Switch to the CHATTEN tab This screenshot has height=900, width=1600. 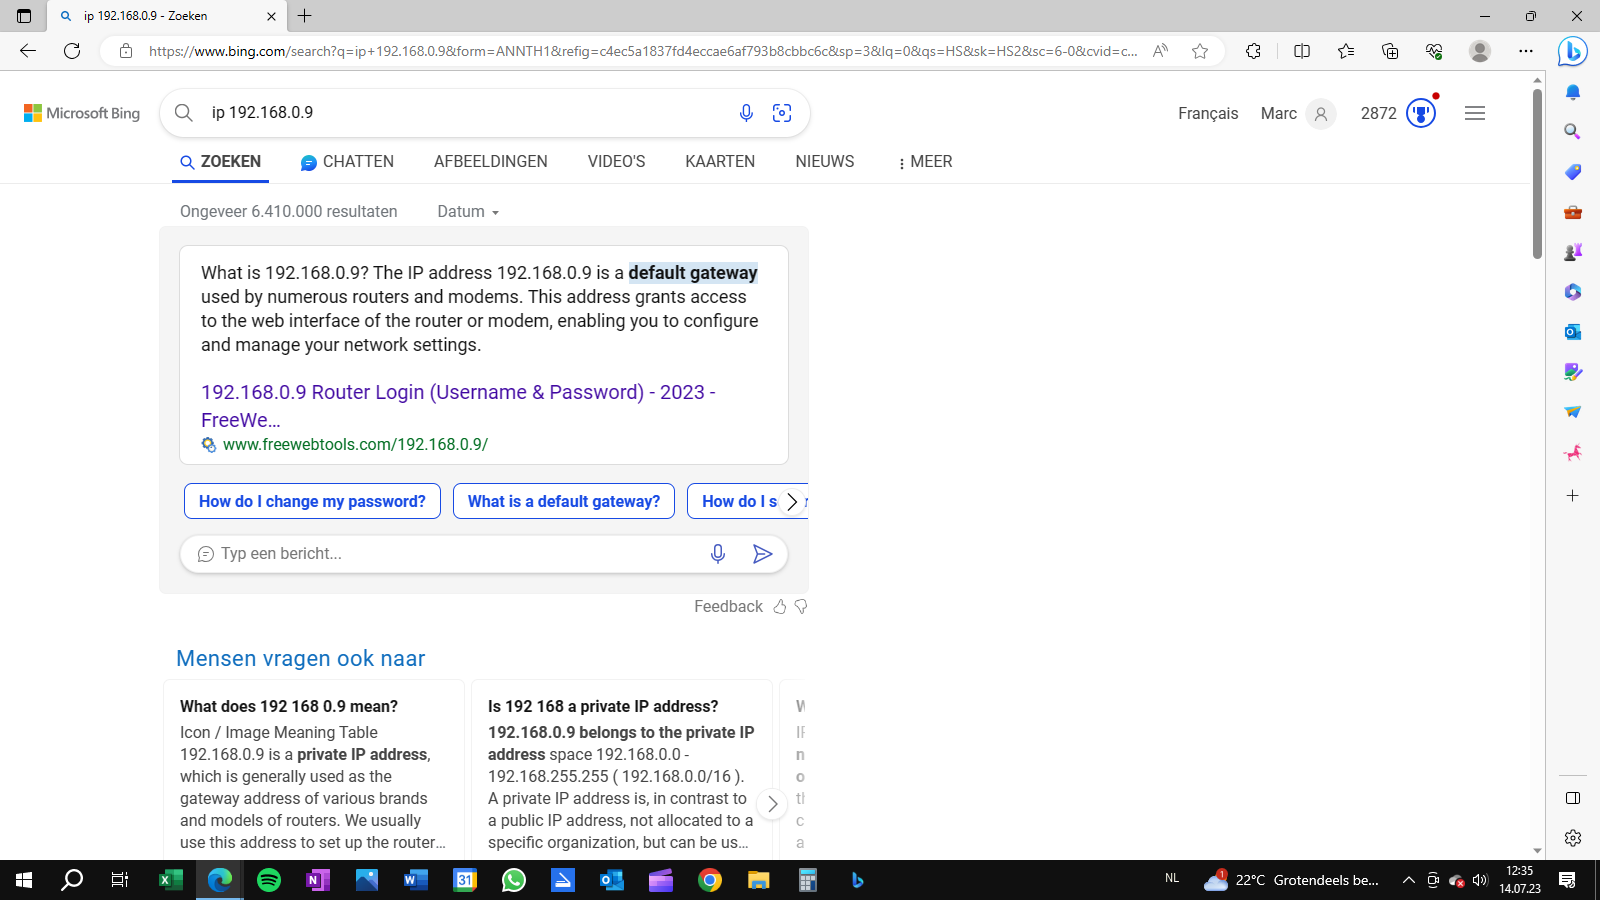(x=347, y=162)
